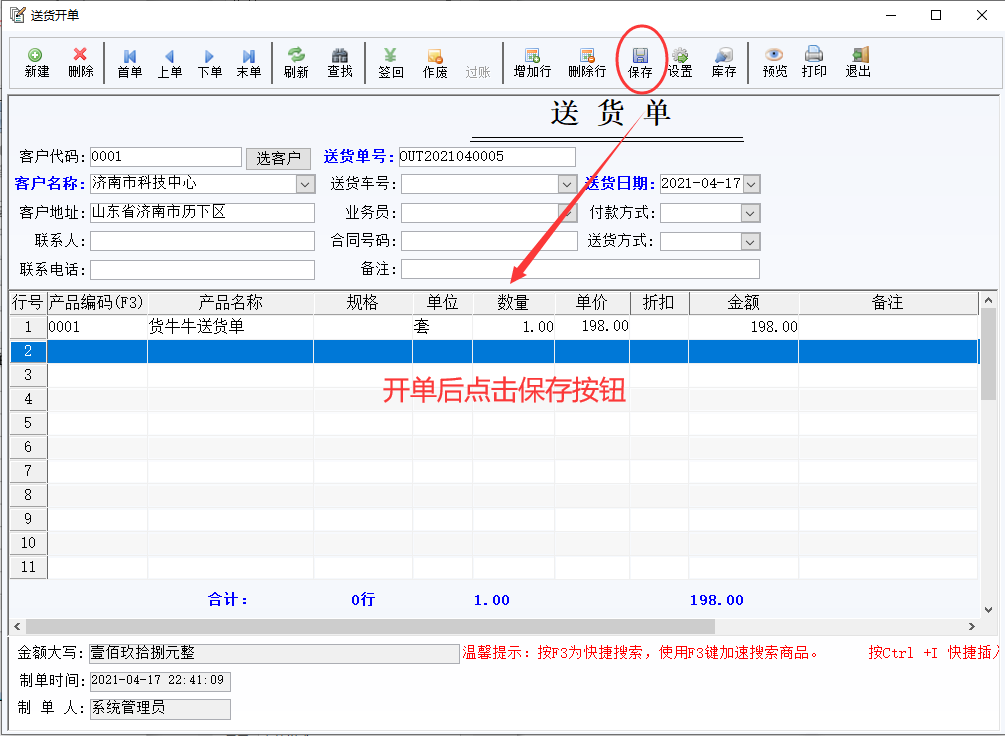This screenshot has width=1005, height=736.
Task: Go to first order with 首单
Action: (x=129, y=63)
